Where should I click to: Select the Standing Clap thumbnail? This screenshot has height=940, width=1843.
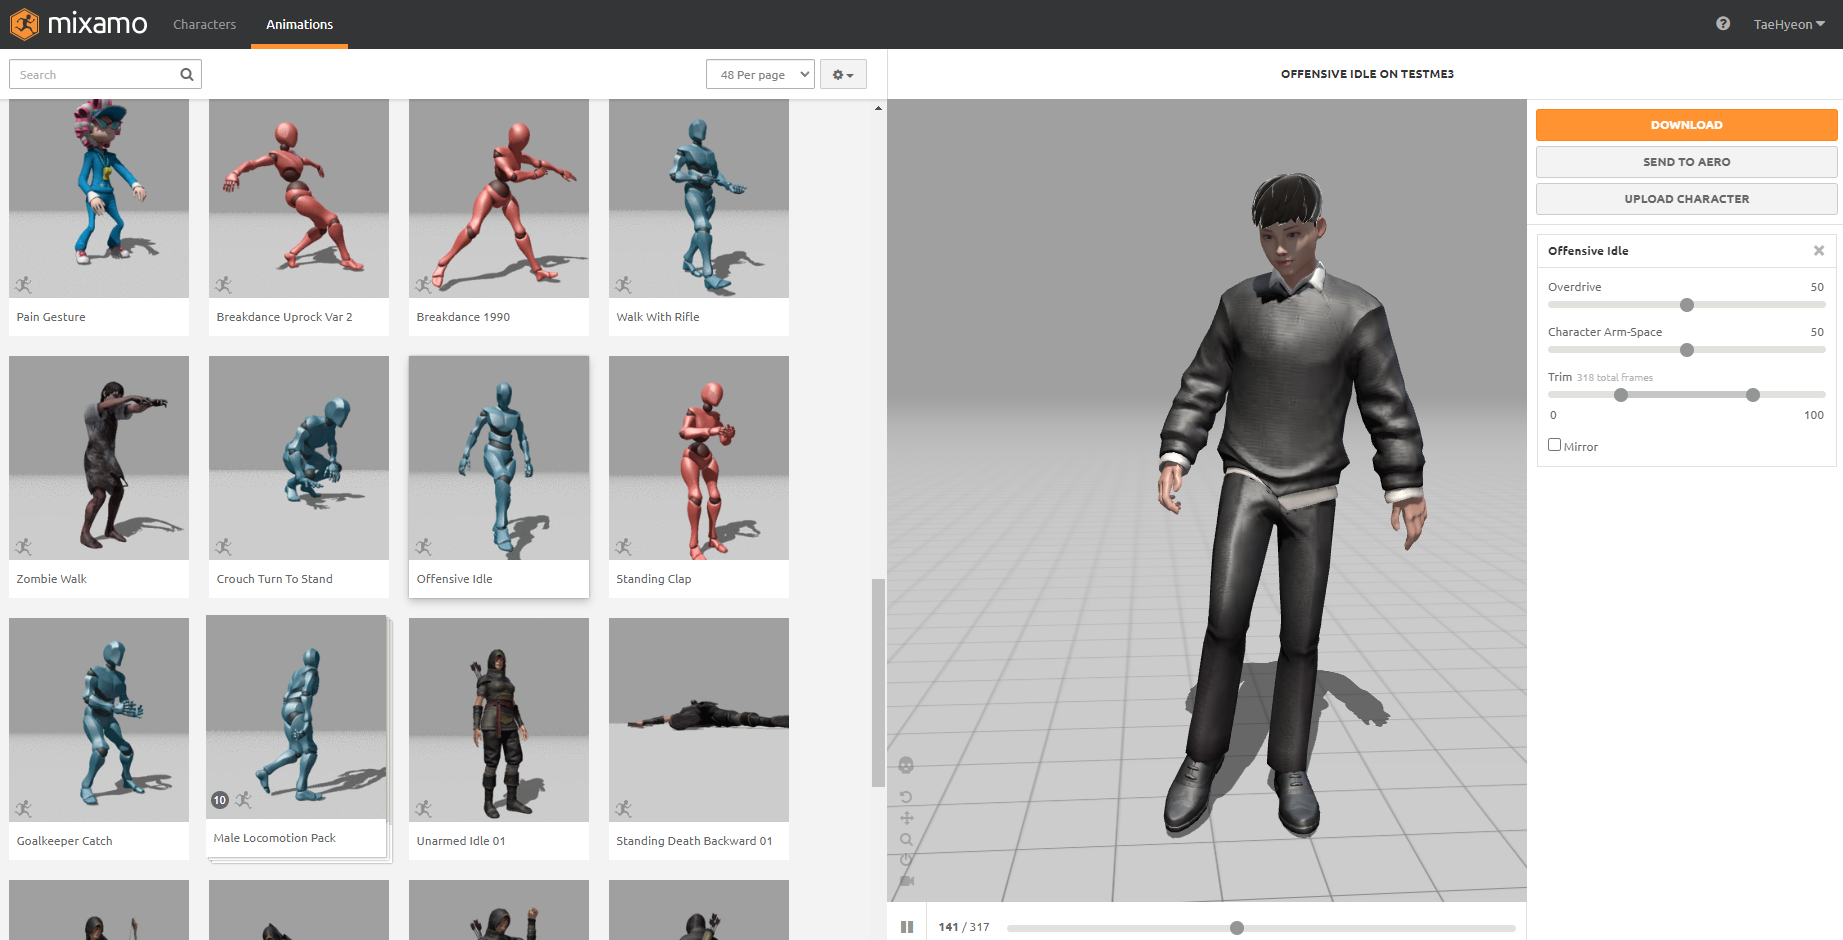tap(699, 458)
